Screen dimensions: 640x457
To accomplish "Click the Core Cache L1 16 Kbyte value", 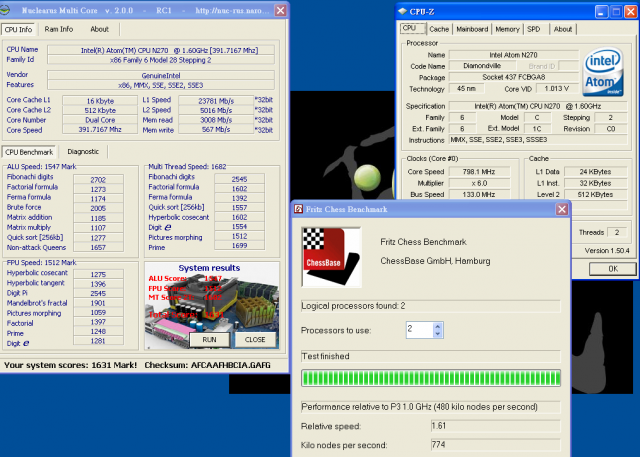I will (100, 101).
